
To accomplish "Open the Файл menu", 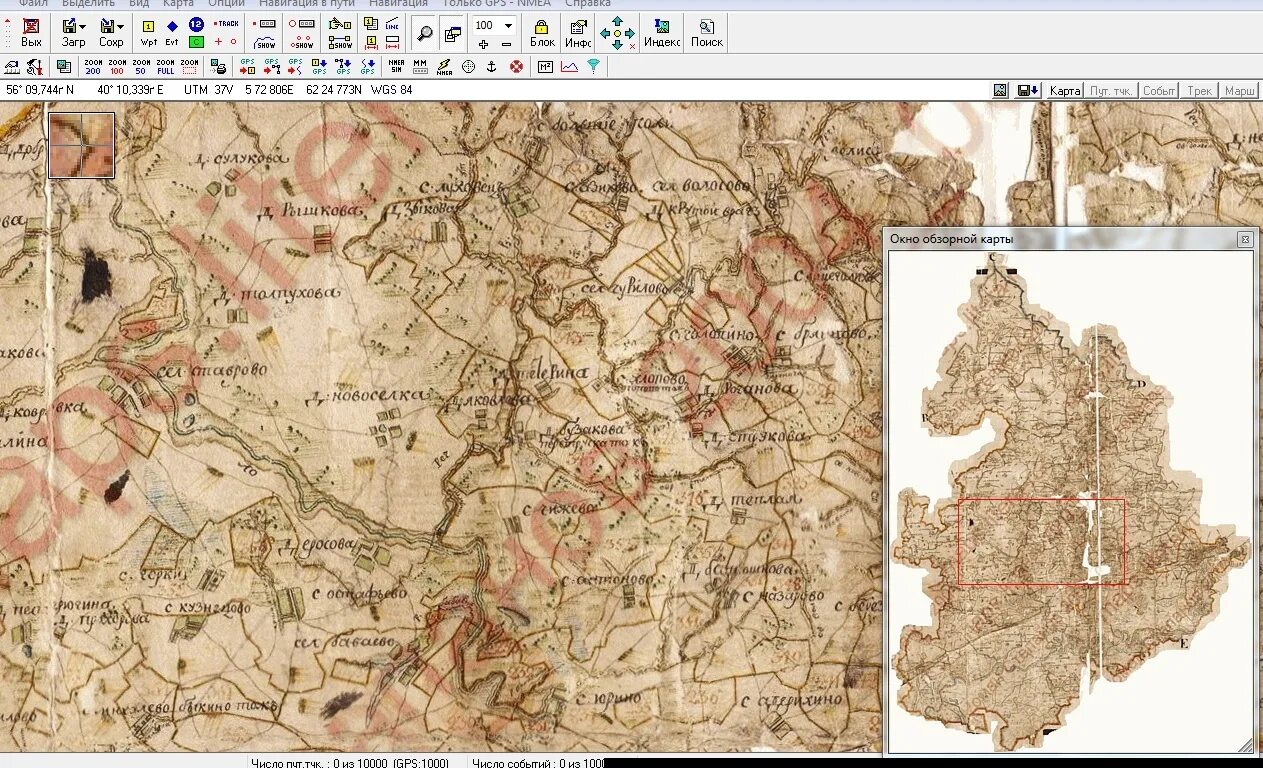I will [33, 3].
